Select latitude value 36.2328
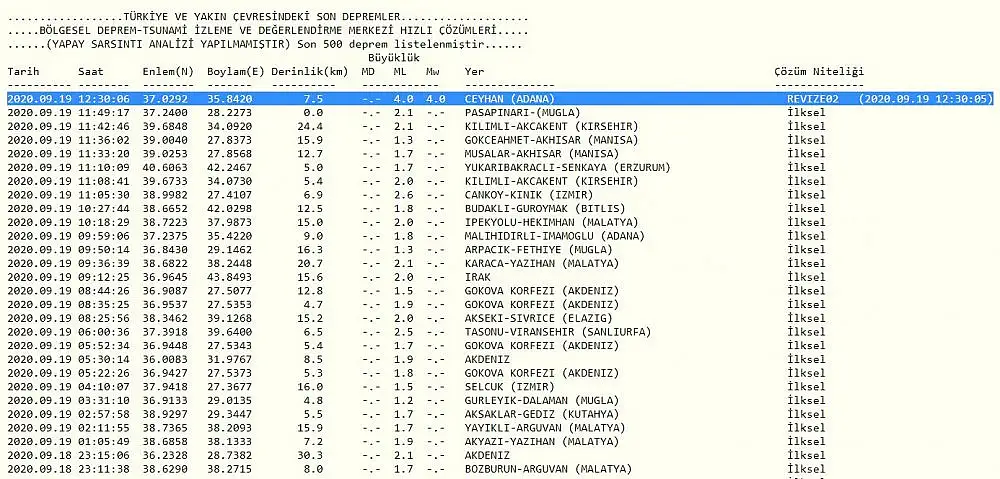Image resolution: width=1000 pixels, height=479 pixels. 165,455
